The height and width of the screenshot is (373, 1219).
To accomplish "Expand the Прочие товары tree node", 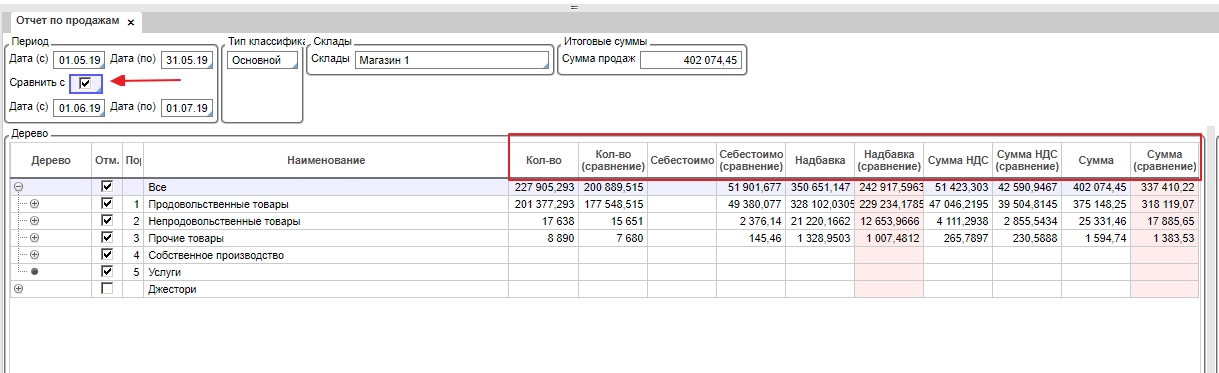I will point(35,238).
